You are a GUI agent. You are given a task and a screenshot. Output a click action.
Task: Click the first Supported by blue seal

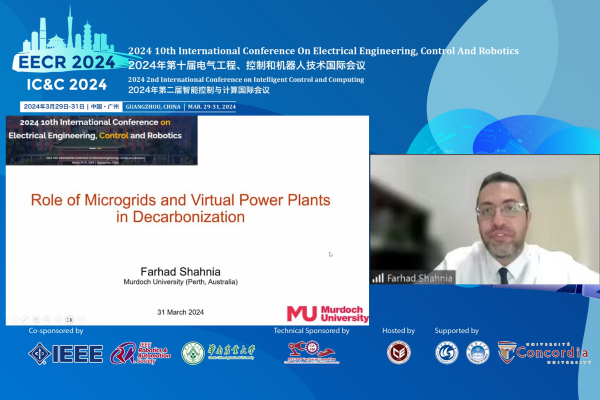click(447, 353)
